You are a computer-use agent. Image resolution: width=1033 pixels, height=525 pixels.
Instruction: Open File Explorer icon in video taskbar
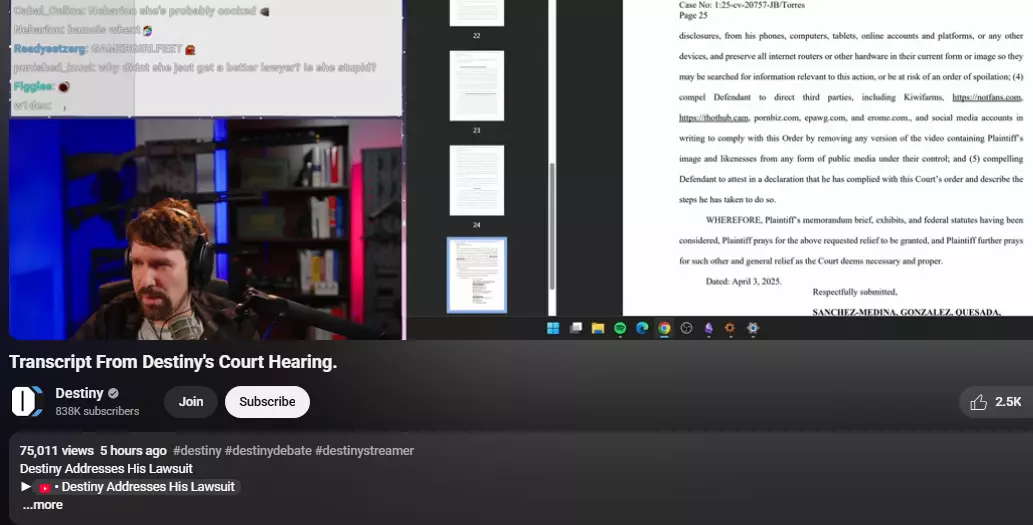point(598,328)
